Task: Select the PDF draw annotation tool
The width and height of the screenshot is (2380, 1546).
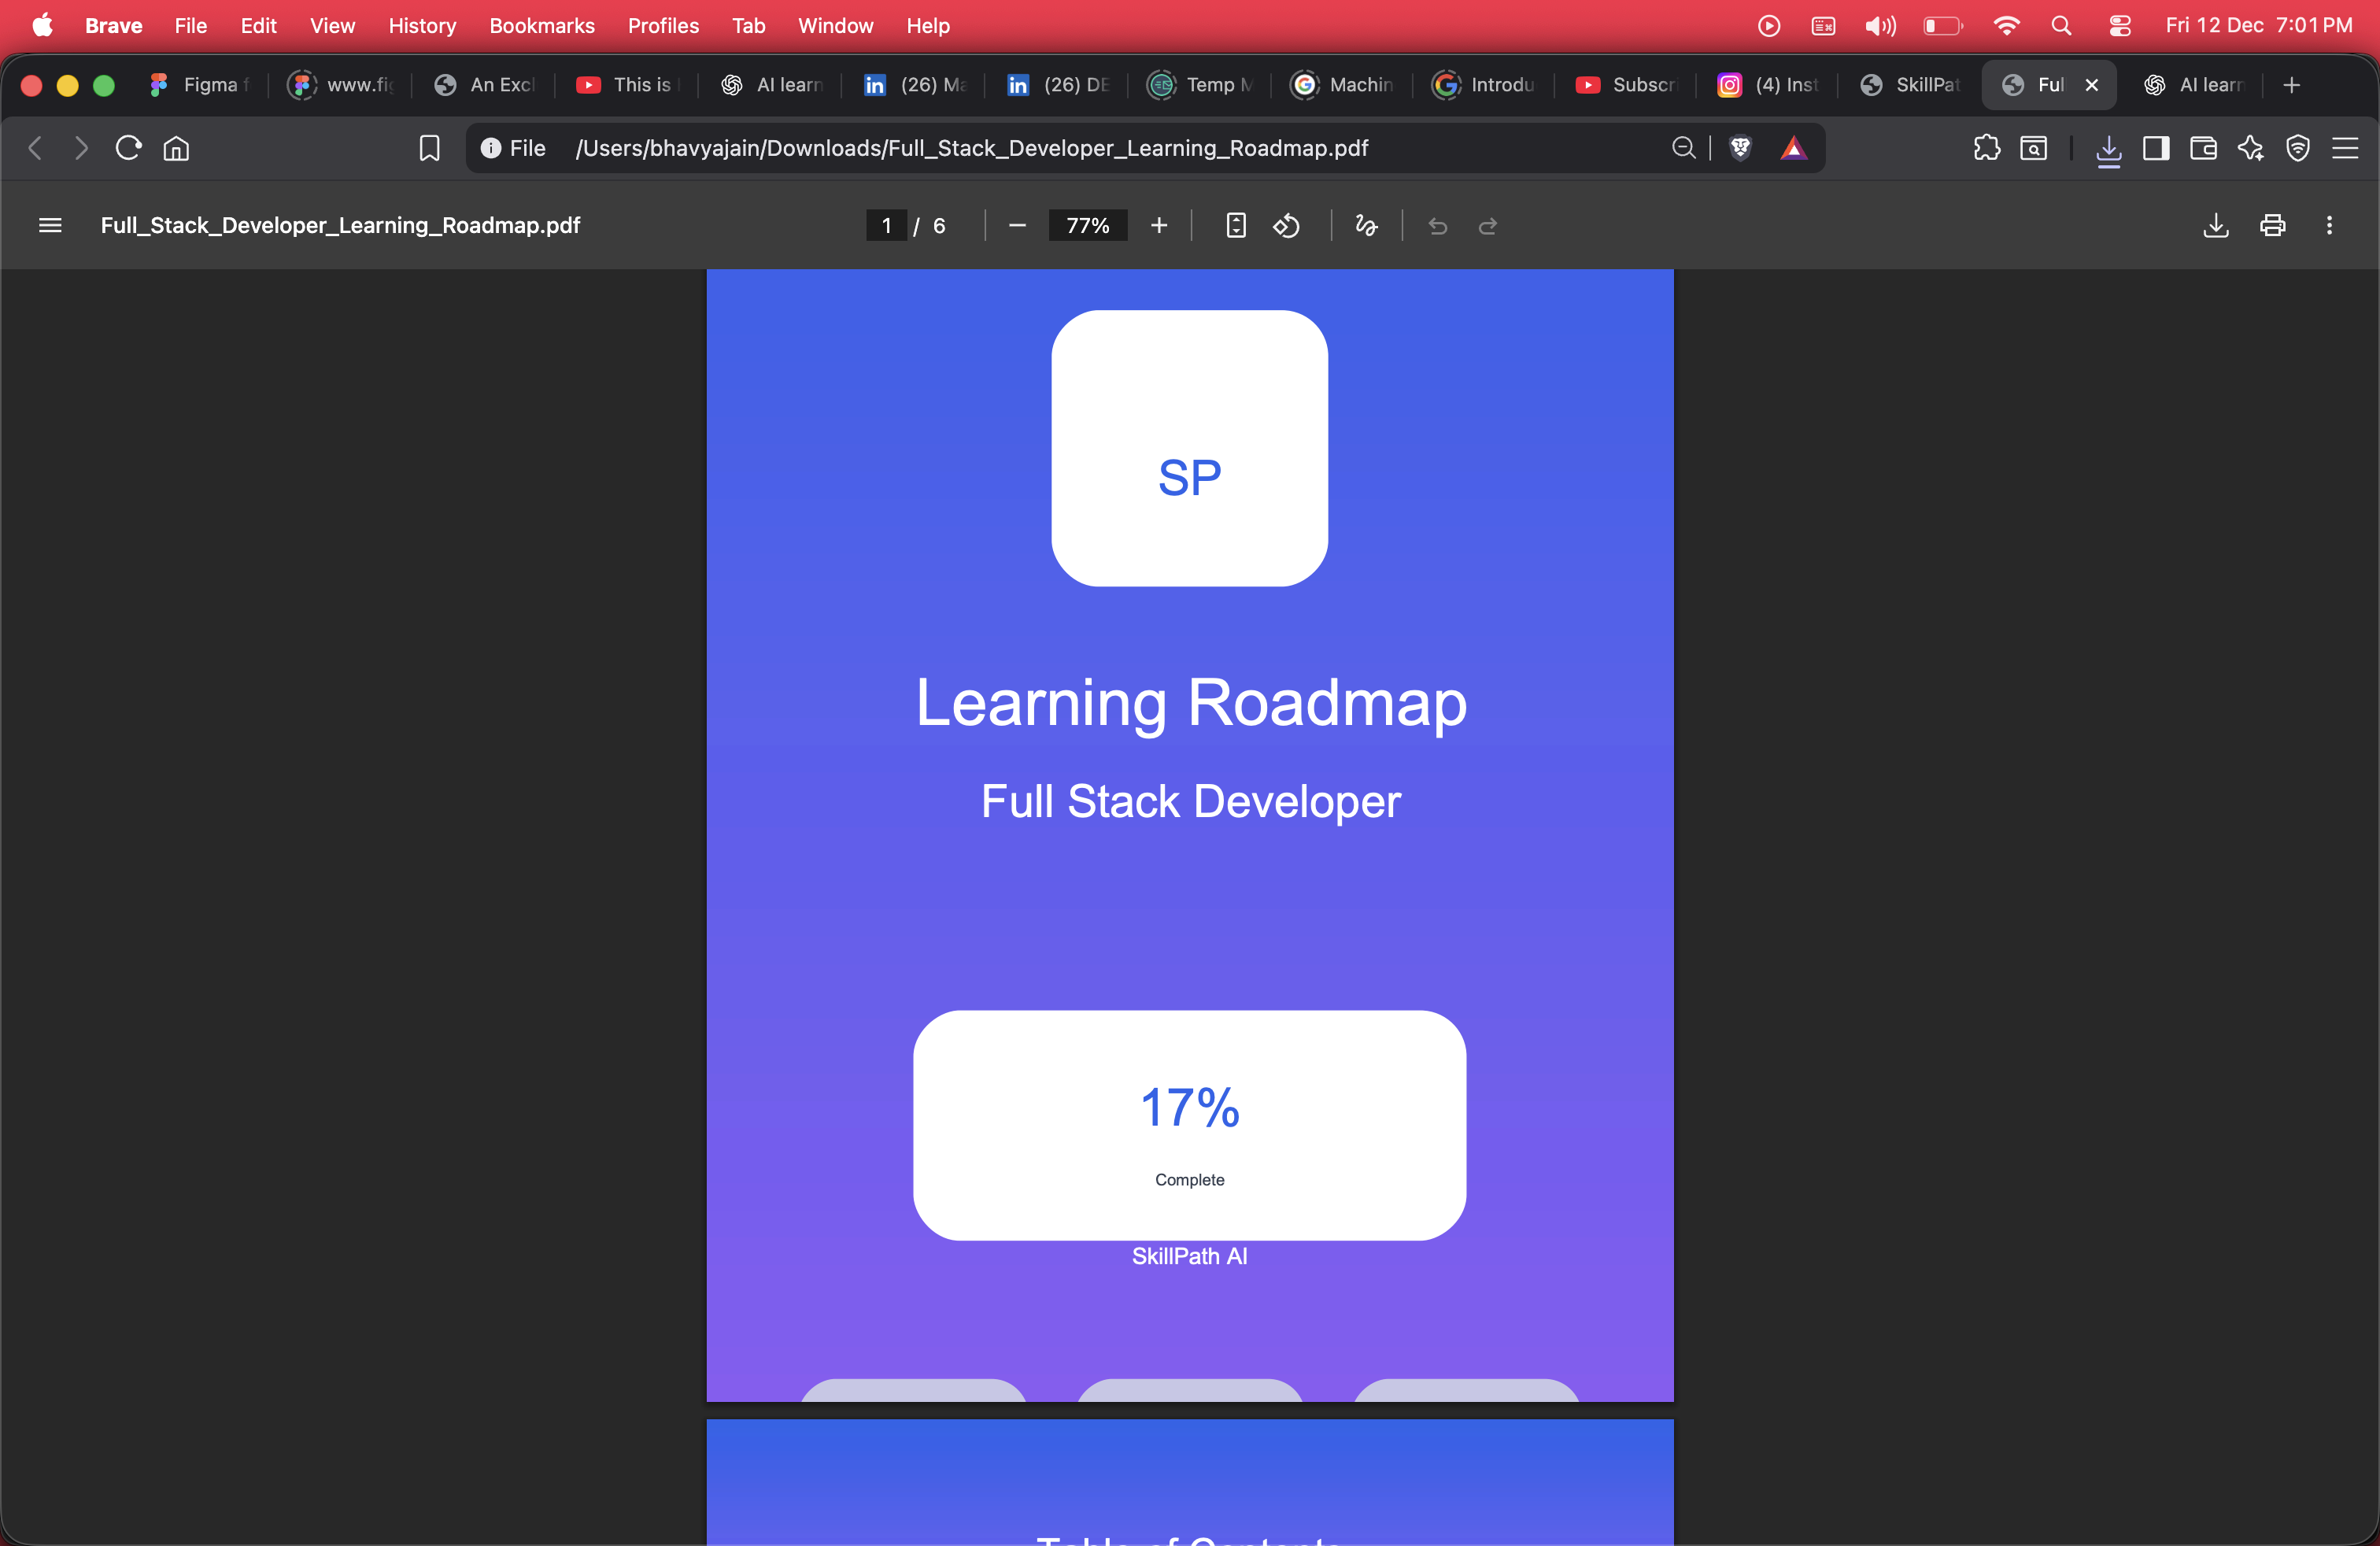Action: [1366, 226]
